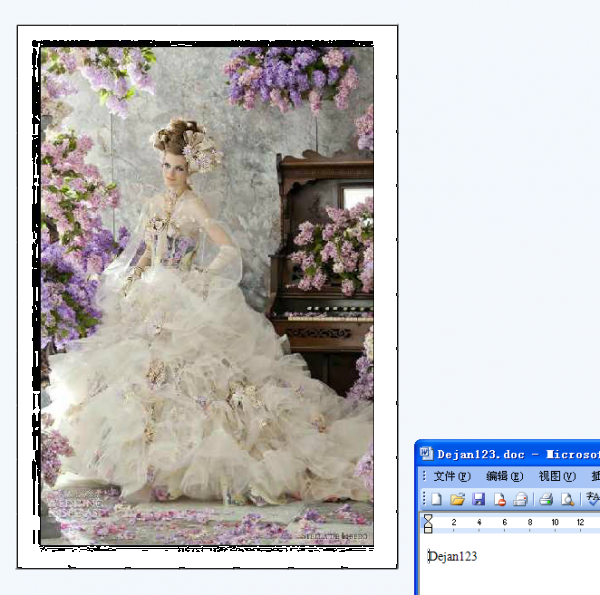The image size is (600, 595).
Task: Print the document with the printer icon
Action: [x=546, y=499]
